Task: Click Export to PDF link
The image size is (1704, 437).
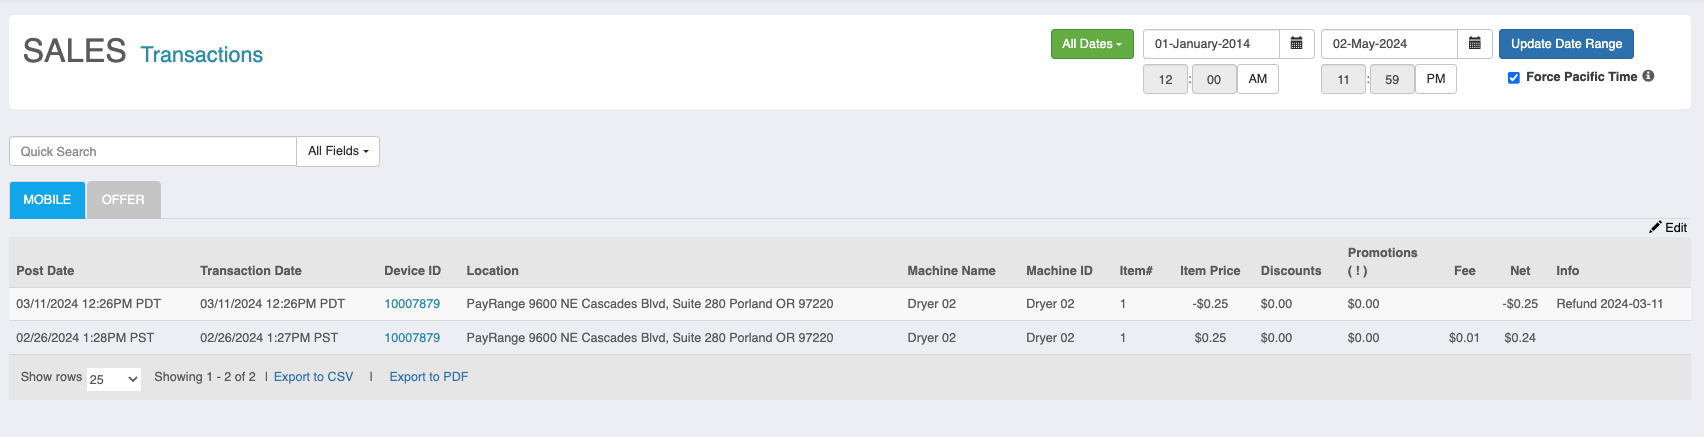Action: pyautogui.click(x=428, y=377)
